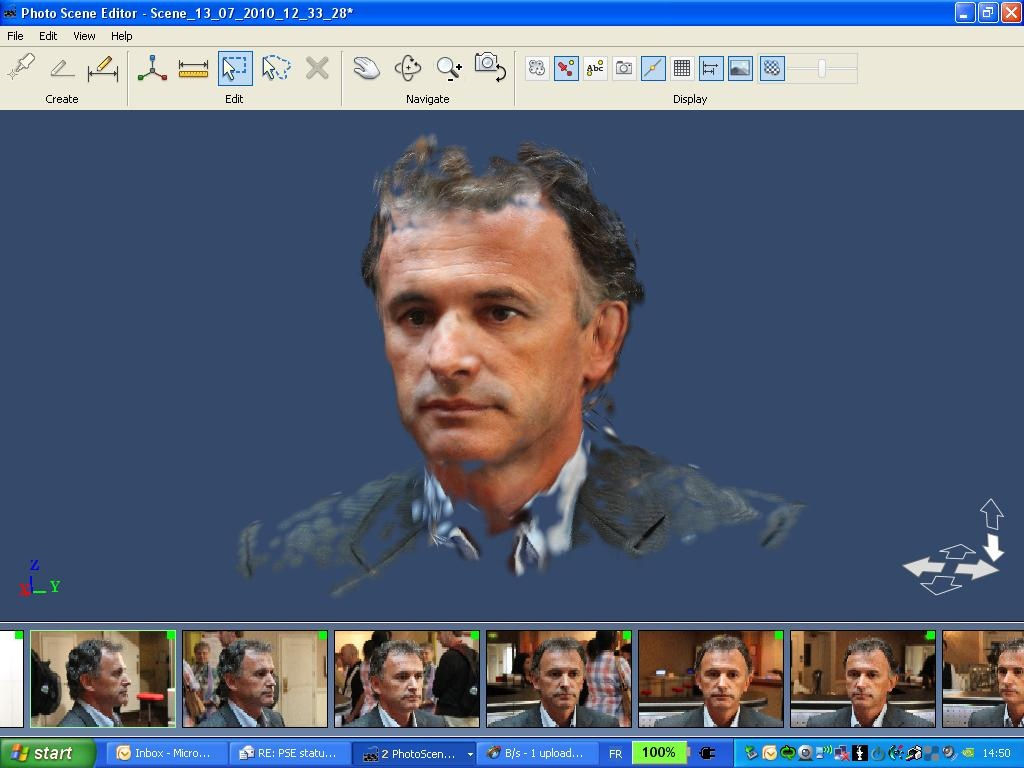Open the File menu

pyautogui.click(x=16, y=36)
